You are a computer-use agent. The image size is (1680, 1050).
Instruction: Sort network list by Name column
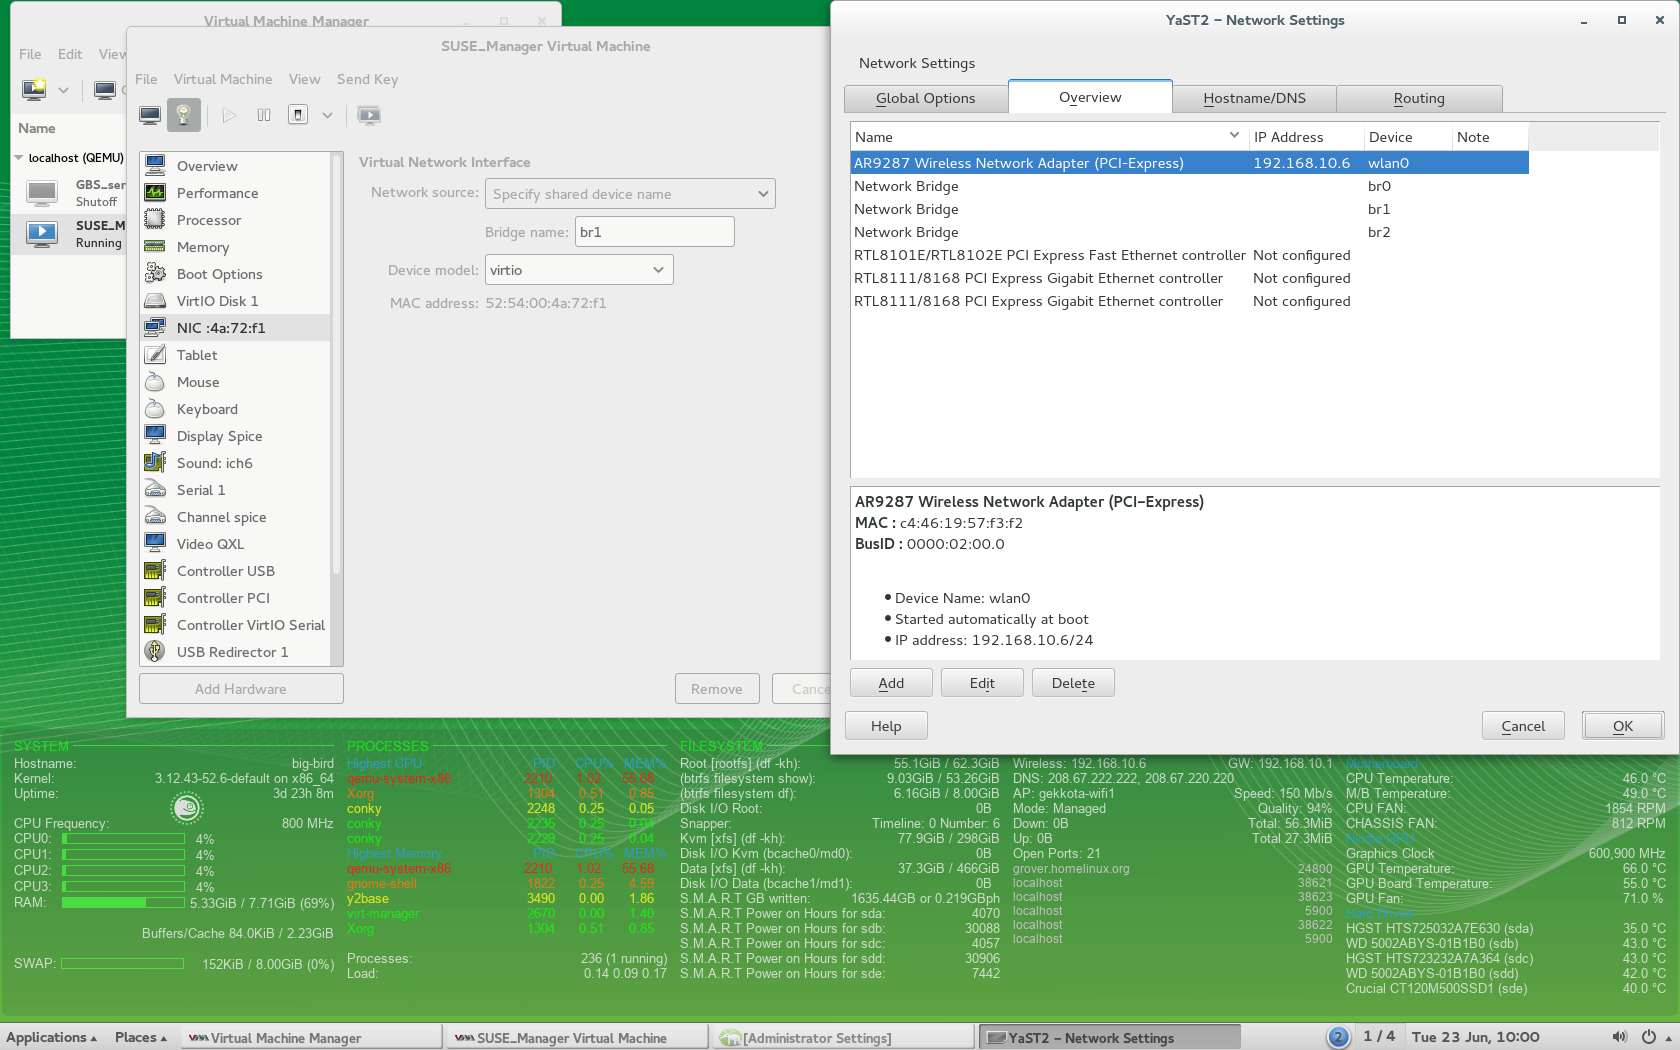pos(1047,137)
